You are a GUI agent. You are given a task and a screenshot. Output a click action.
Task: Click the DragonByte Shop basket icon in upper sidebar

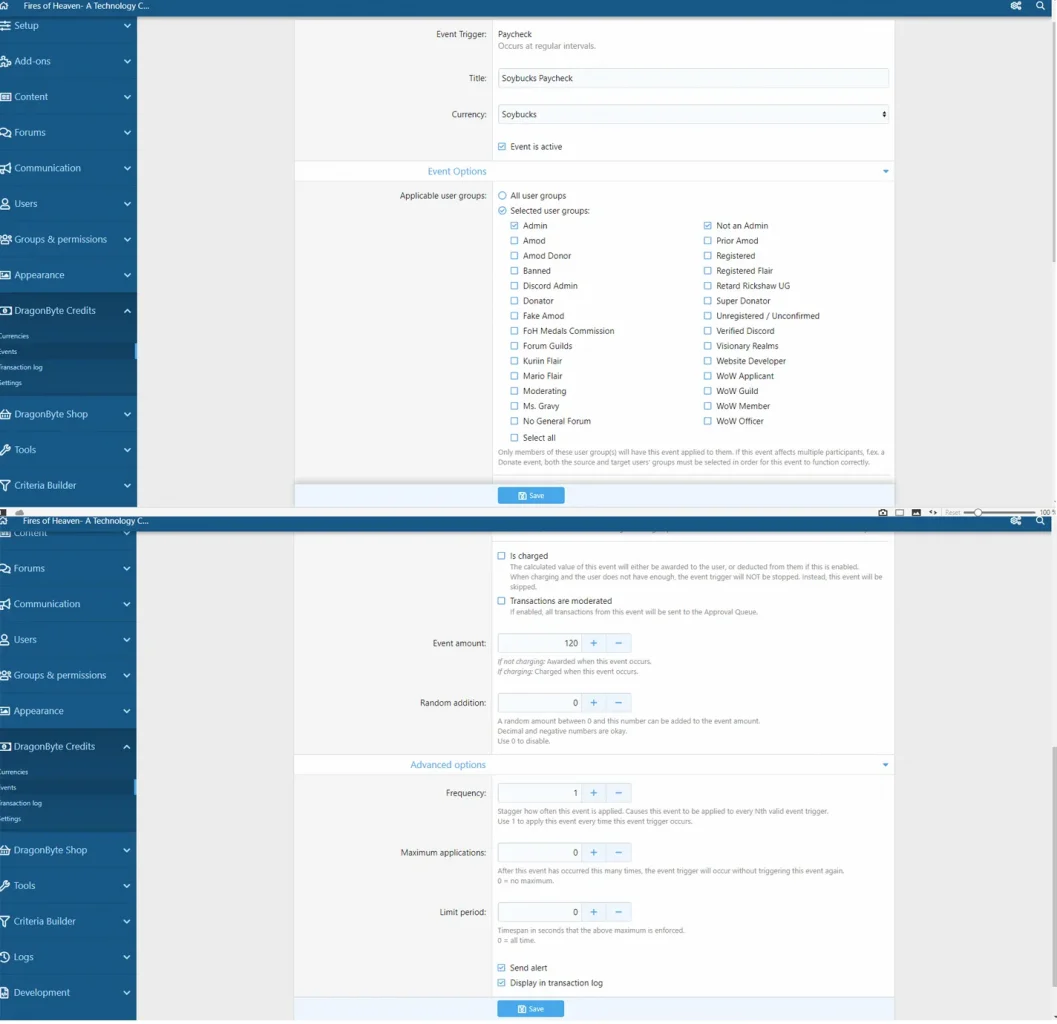click(x=5, y=415)
